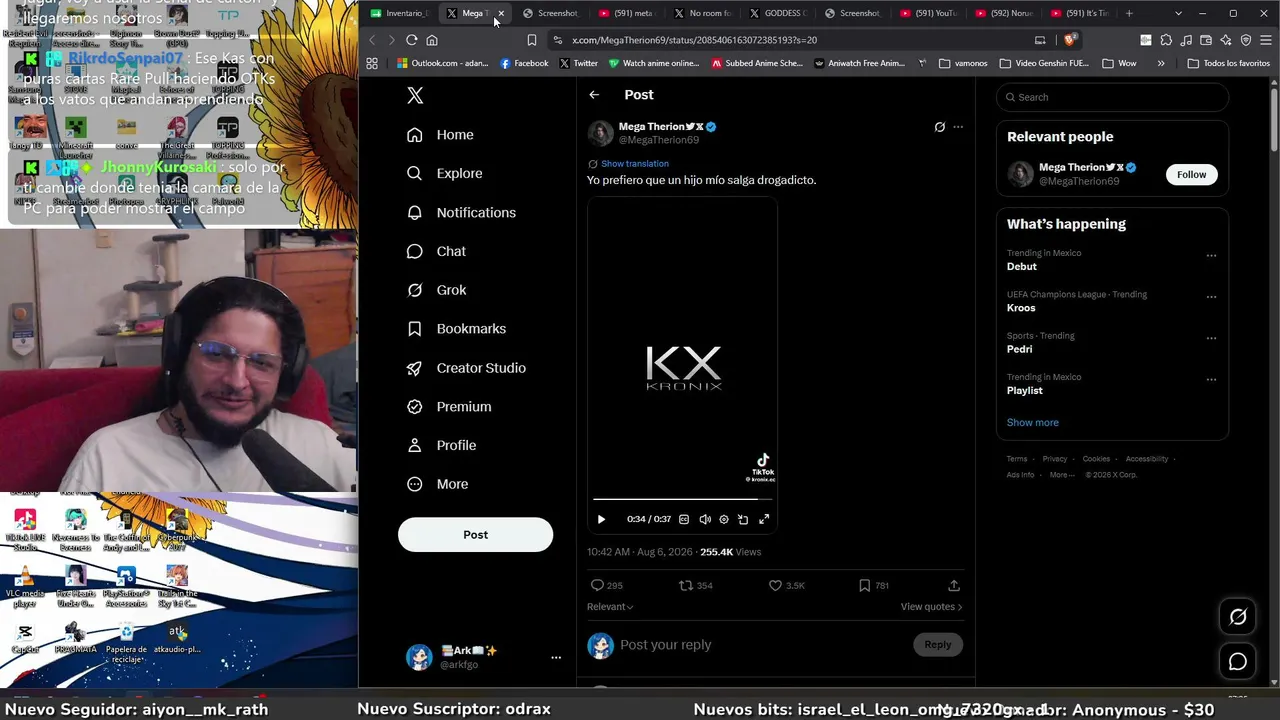This screenshot has height=720, width=1280.
Task: Click the browser home icon
Action: coord(432,40)
